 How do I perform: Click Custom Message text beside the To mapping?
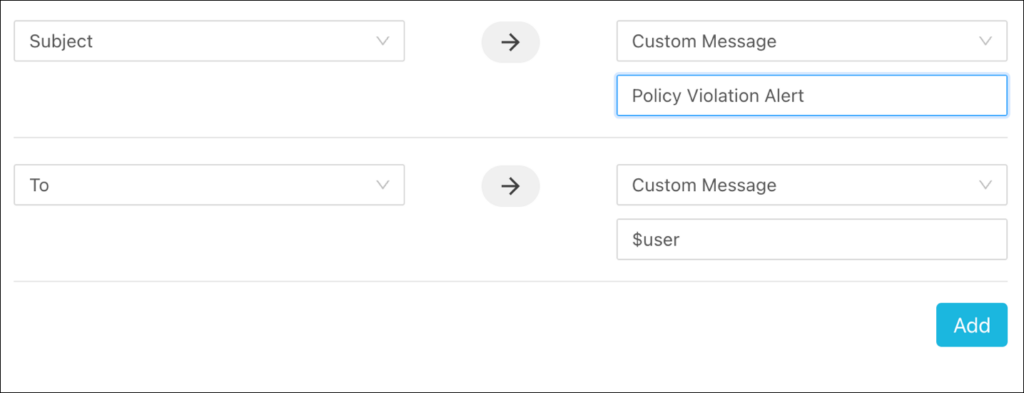click(704, 185)
